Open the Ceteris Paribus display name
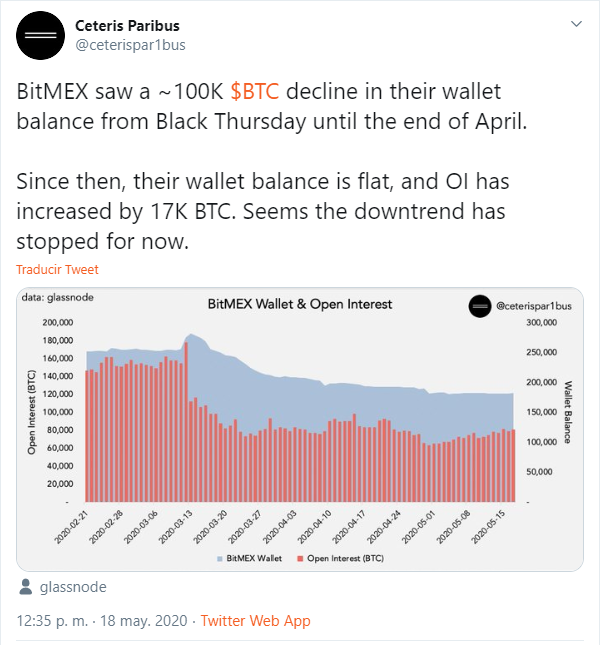The height and width of the screenshot is (645, 602). (x=127, y=26)
